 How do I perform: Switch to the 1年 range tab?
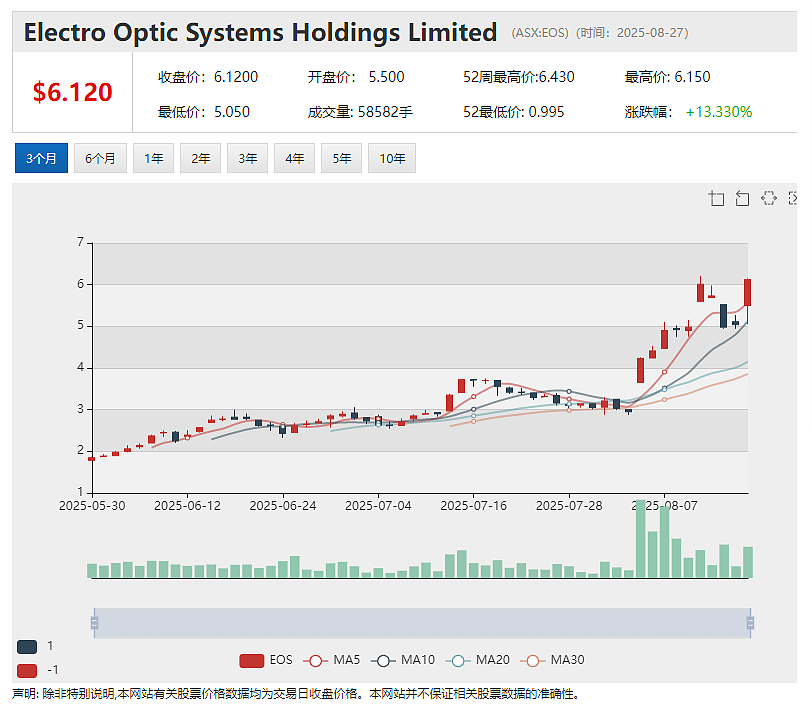point(153,158)
